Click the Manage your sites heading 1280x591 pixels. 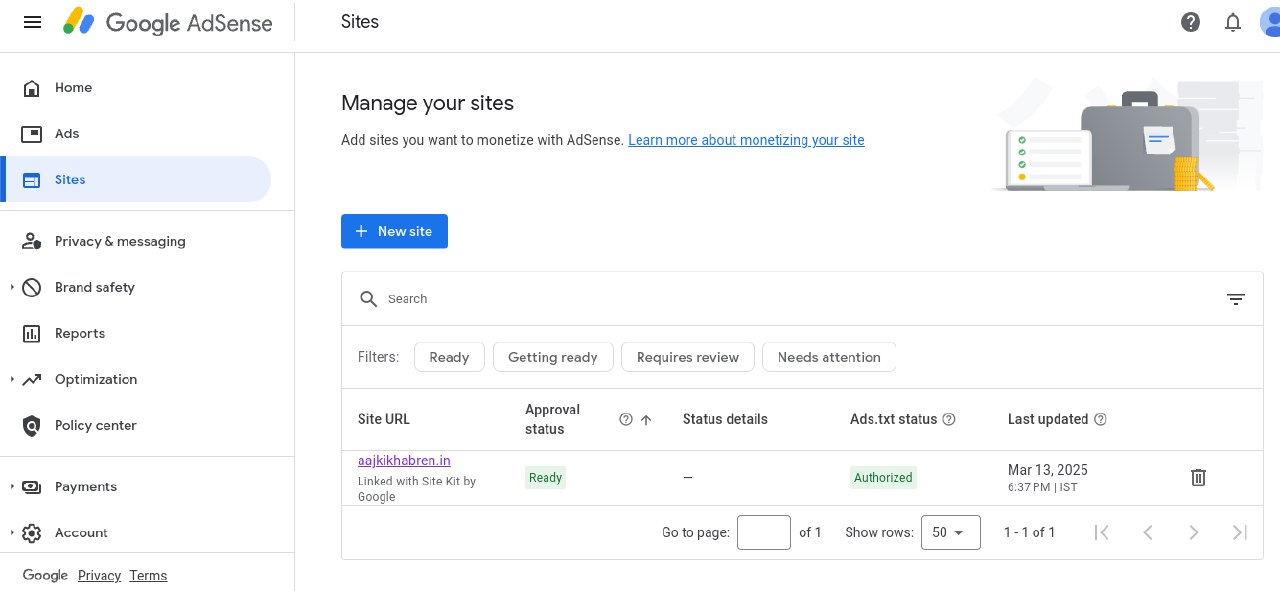427,103
